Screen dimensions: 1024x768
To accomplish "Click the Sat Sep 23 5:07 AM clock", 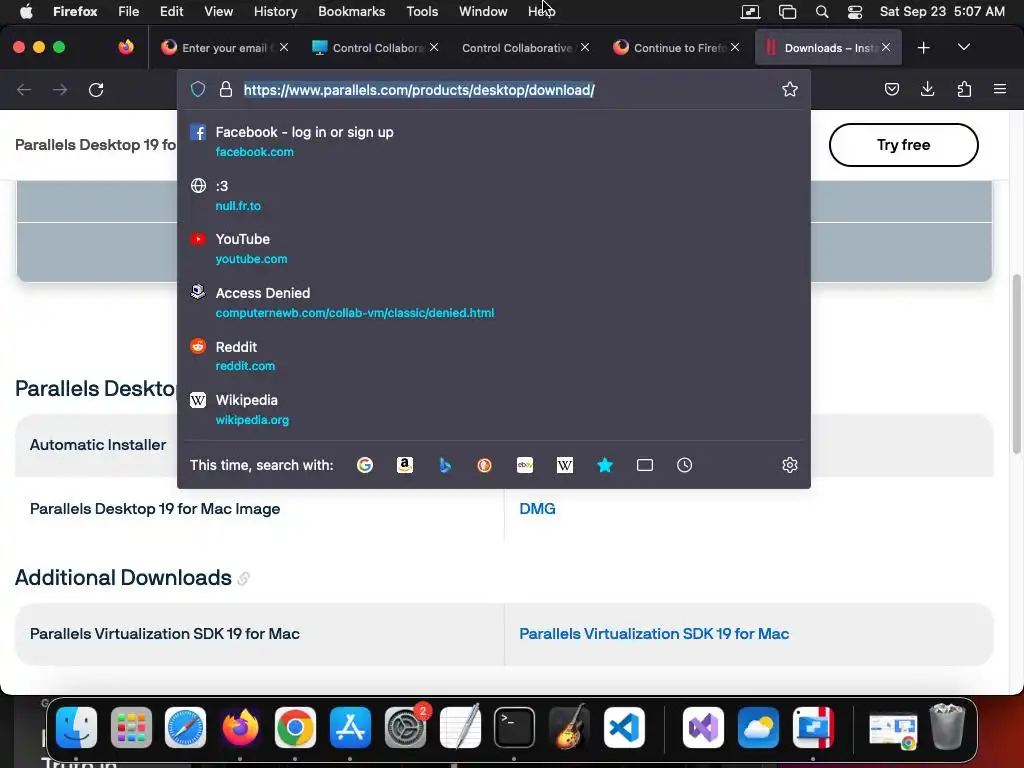I will tap(942, 11).
